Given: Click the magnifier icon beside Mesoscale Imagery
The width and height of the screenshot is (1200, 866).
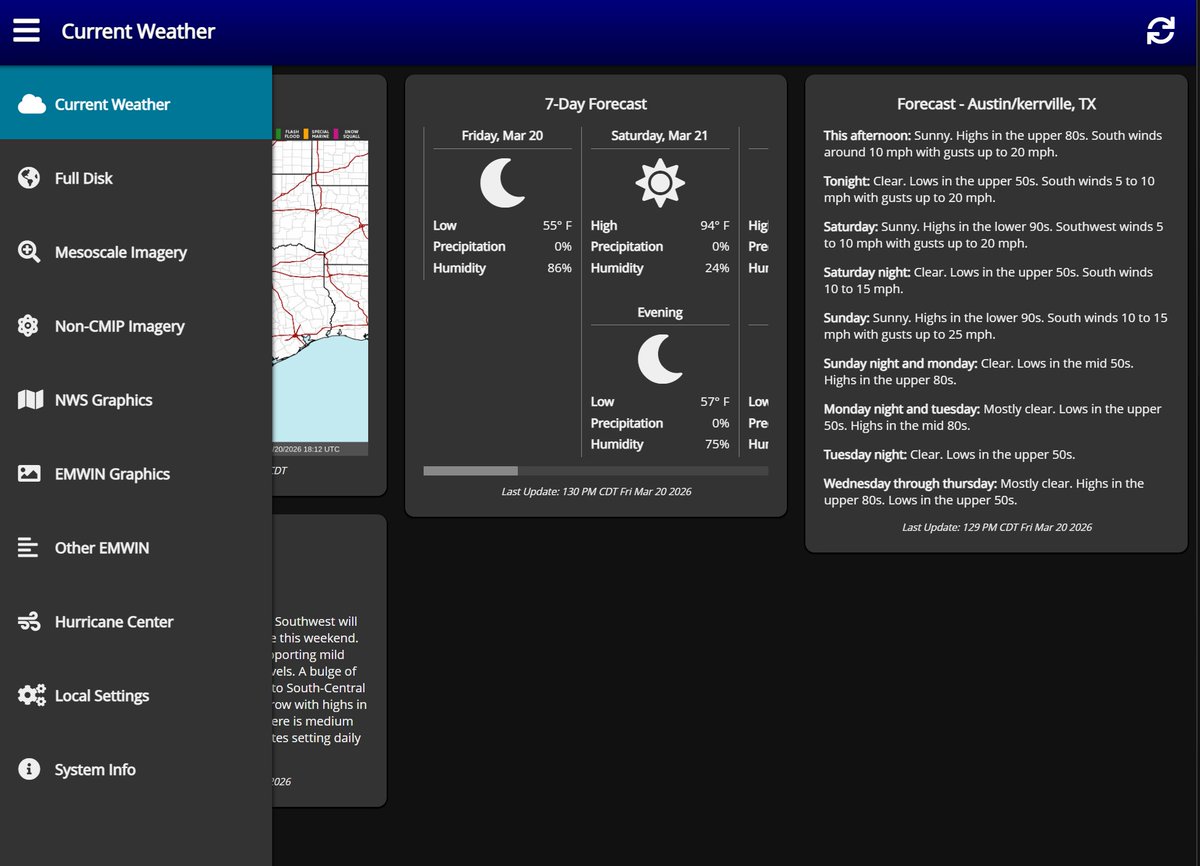Looking at the screenshot, I should [29, 252].
